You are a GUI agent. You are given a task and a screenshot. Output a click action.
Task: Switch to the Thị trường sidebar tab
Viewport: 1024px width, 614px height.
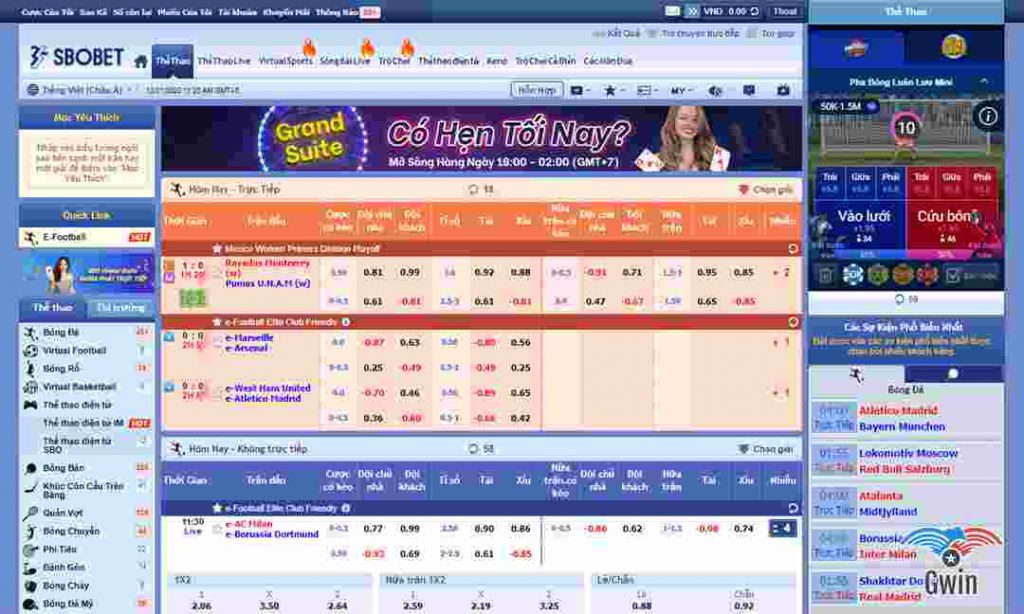[118, 308]
